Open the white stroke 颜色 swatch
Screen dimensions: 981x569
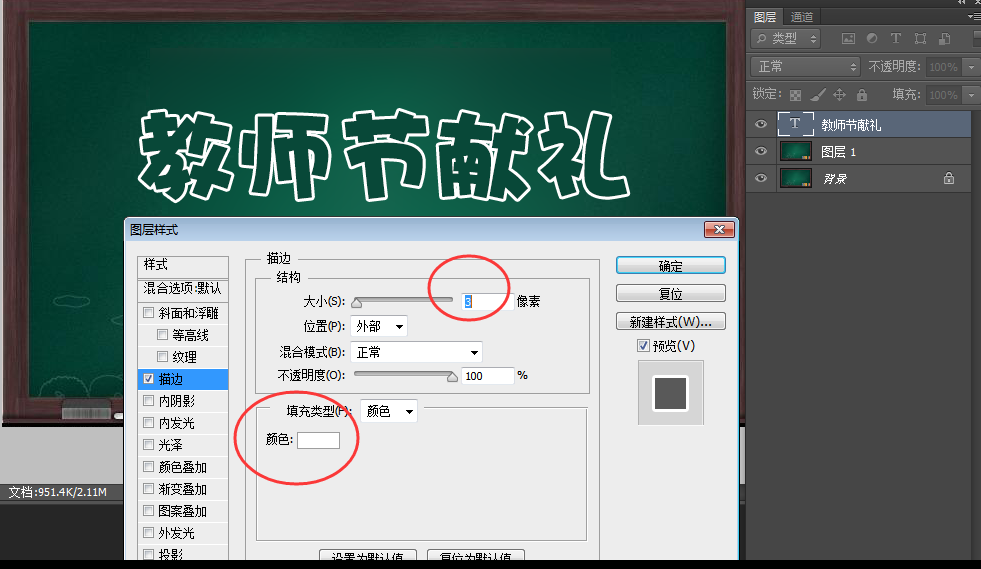[318, 440]
